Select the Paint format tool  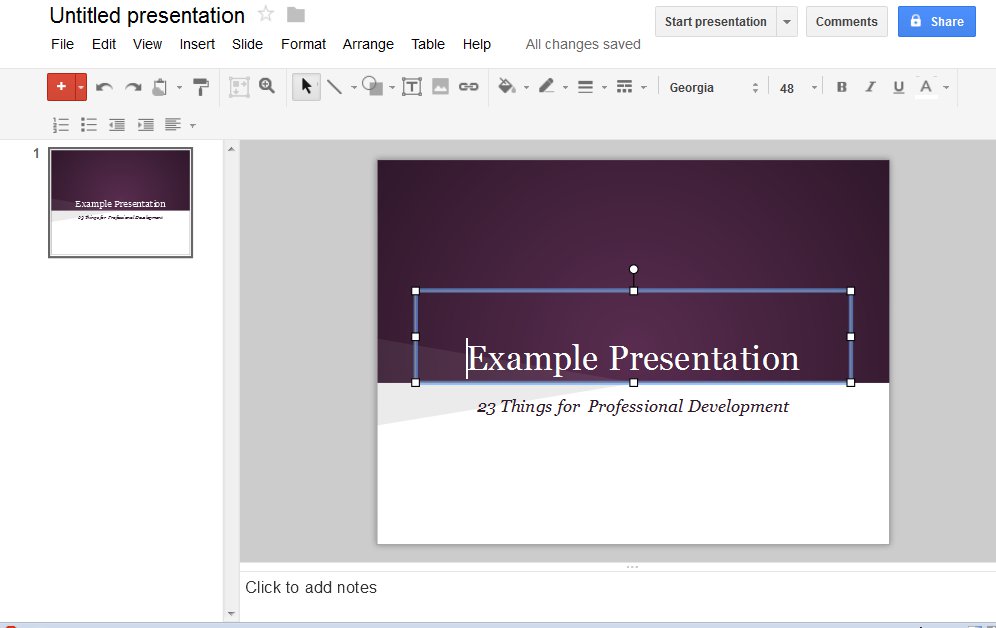tap(200, 87)
